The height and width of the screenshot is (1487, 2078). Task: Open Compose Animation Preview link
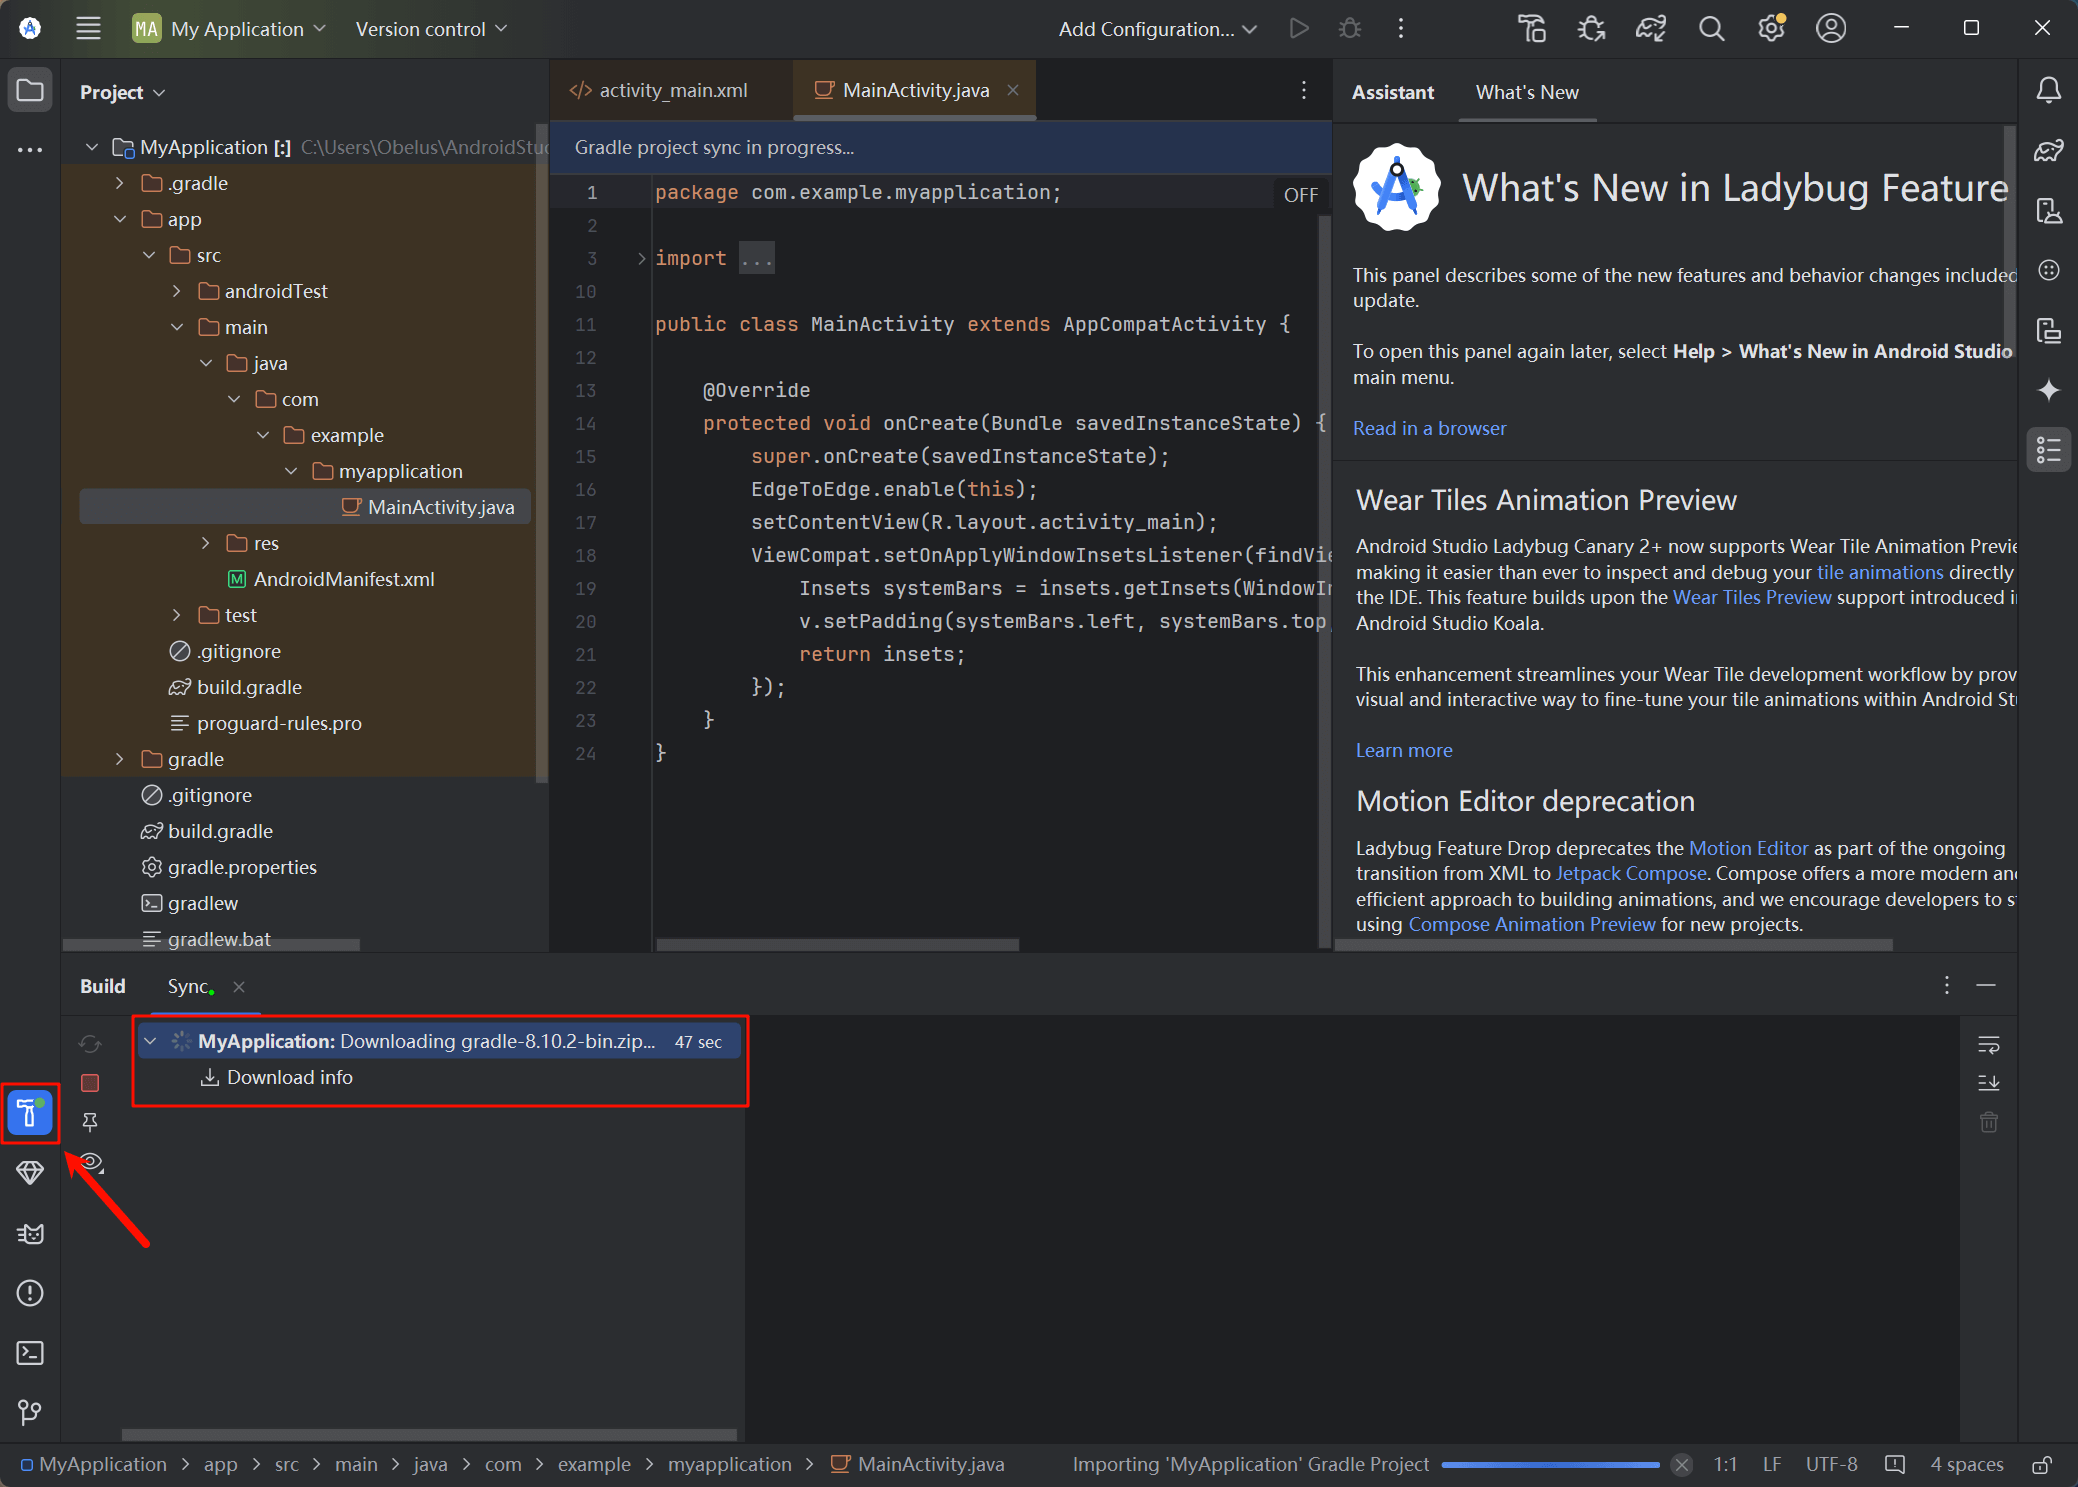pos(1532,924)
